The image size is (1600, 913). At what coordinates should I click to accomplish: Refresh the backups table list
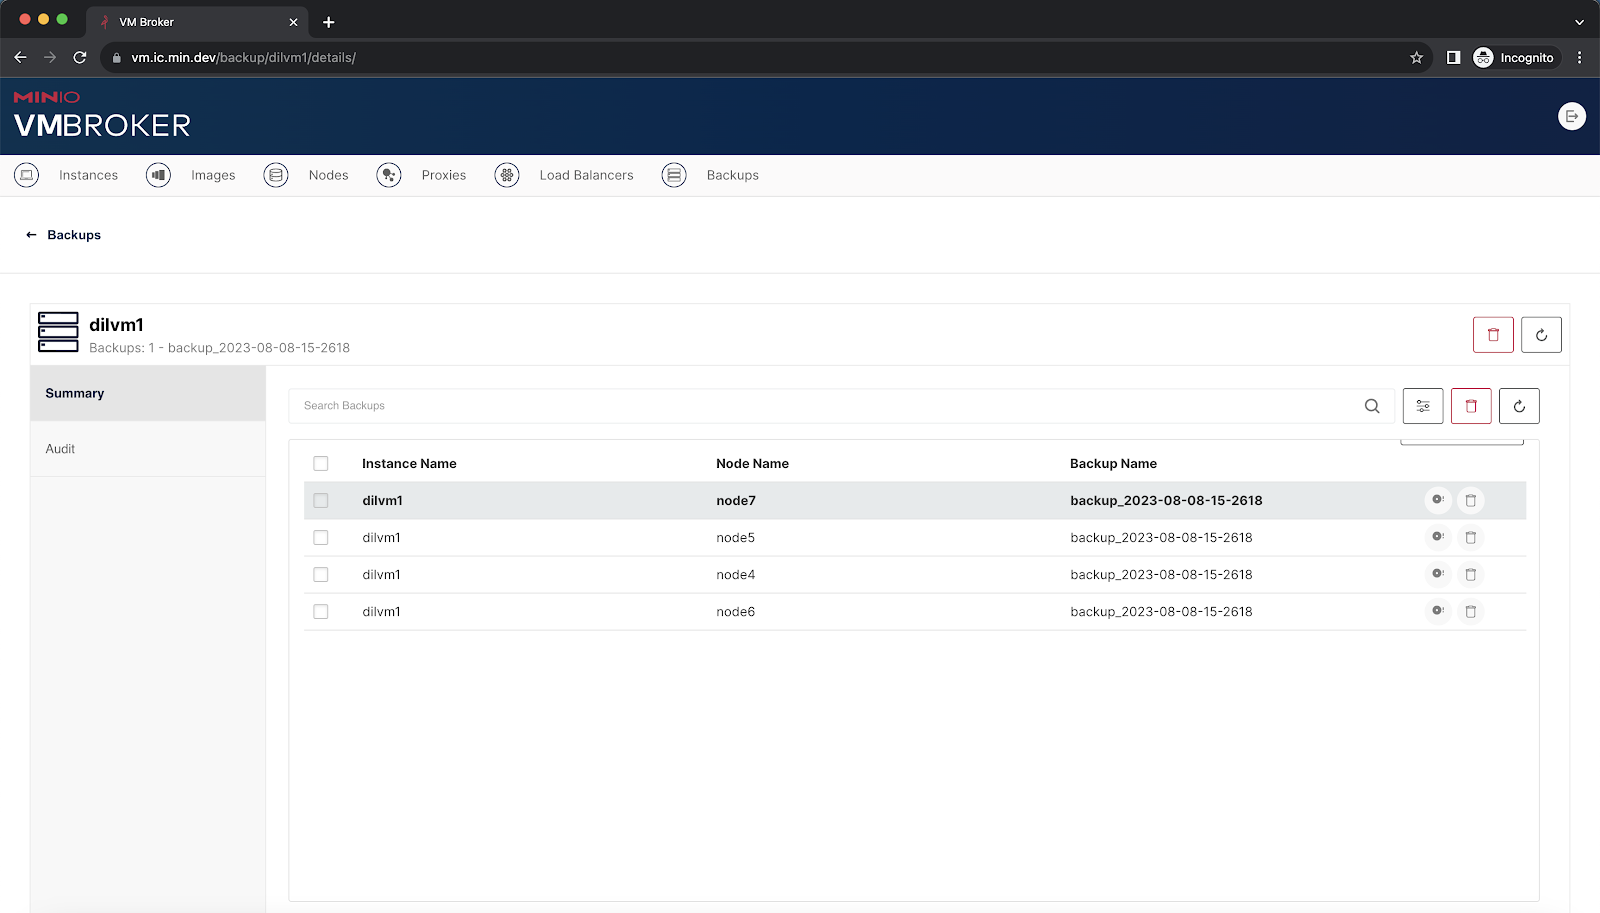click(x=1519, y=406)
